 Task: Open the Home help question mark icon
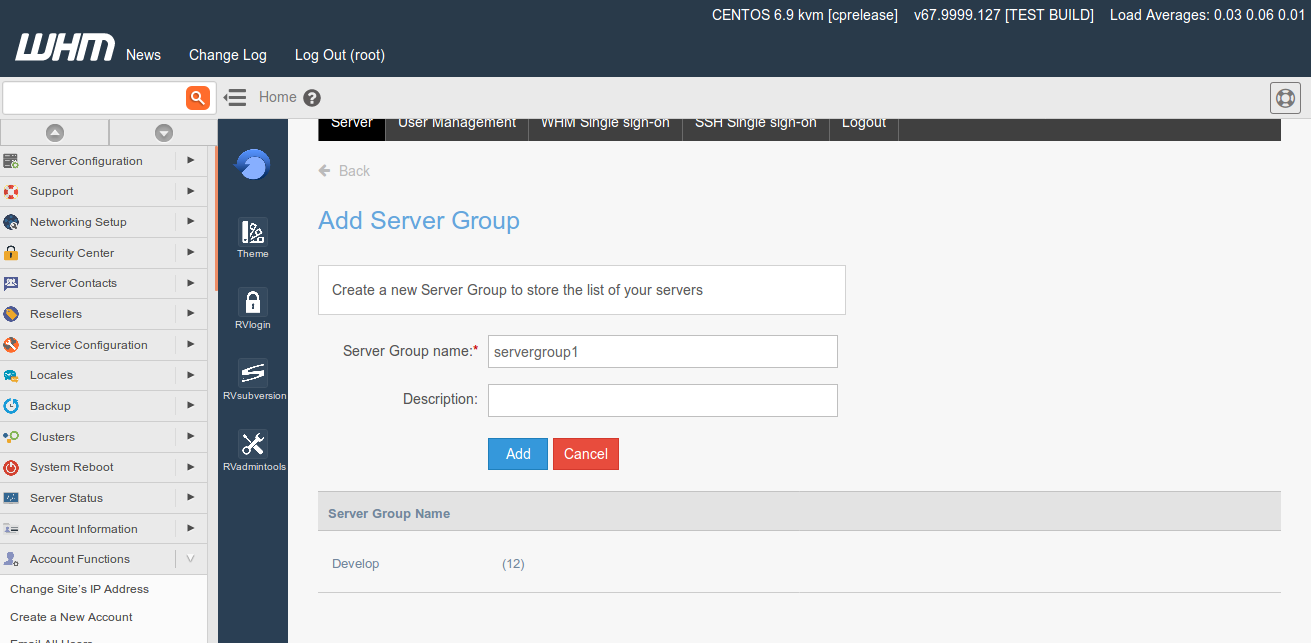(312, 98)
